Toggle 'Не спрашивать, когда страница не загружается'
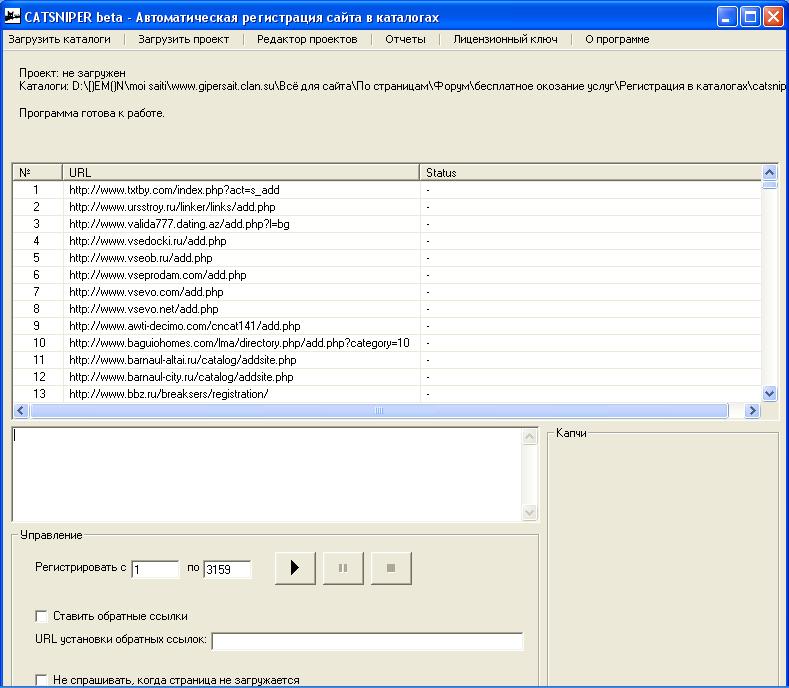Image resolution: width=789 pixels, height=688 pixels. point(41,680)
